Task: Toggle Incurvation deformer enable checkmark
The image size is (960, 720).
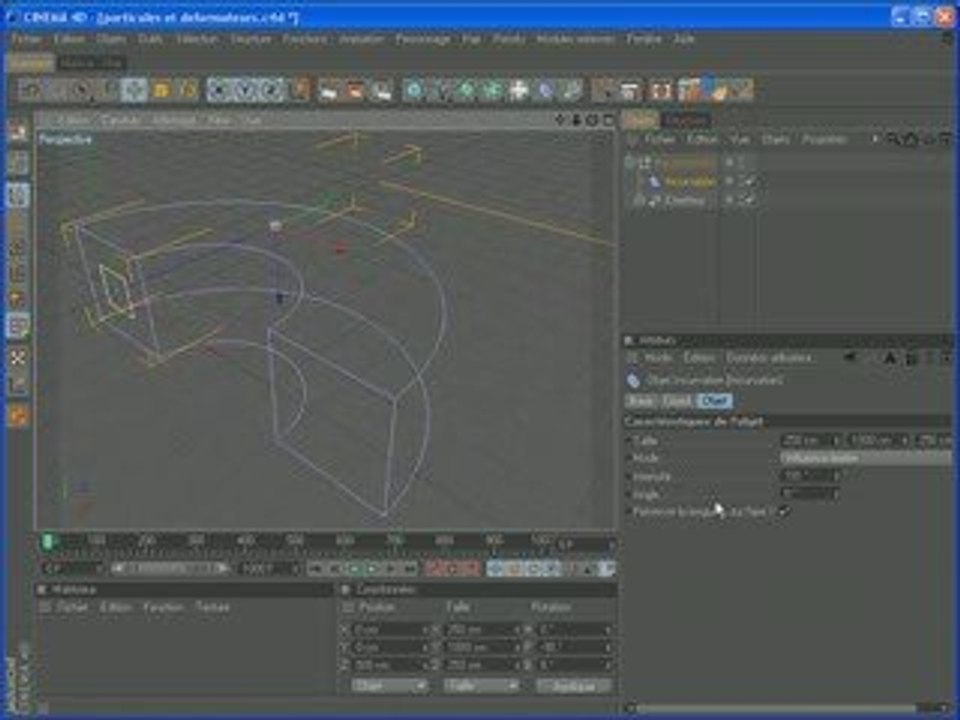Action: (749, 182)
